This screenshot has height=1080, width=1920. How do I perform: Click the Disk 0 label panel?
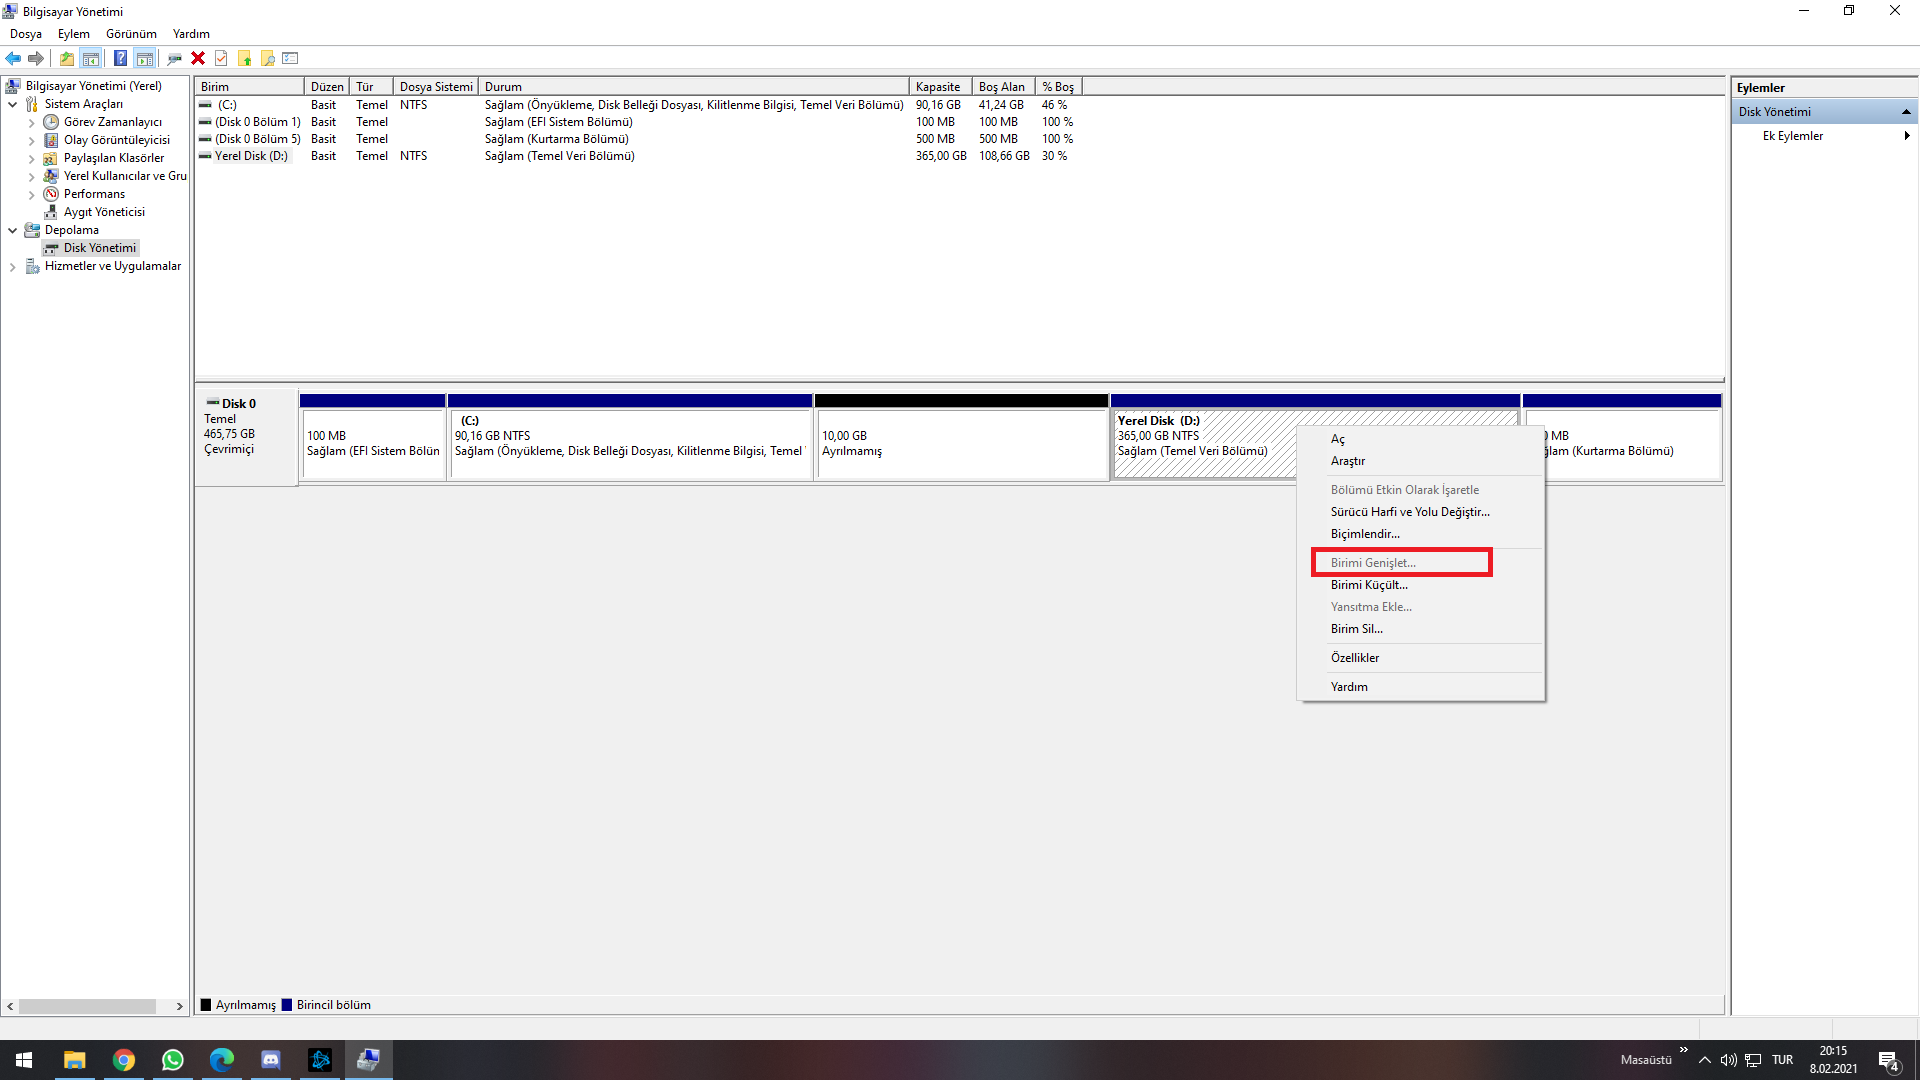(x=246, y=437)
